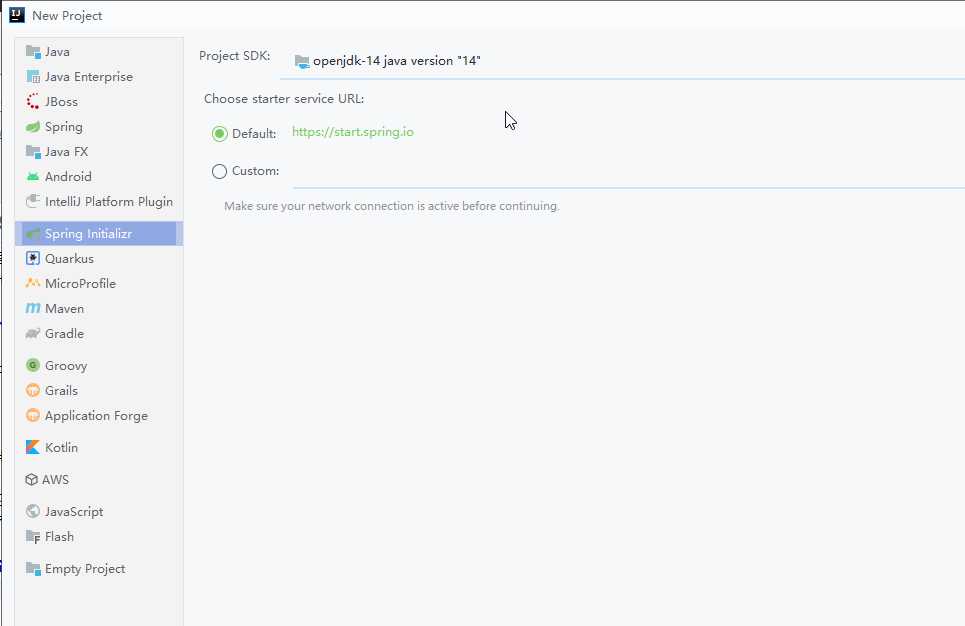Select the Default starter URL radio button
Image resolution: width=965 pixels, height=626 pixels.
click(220, 134)
